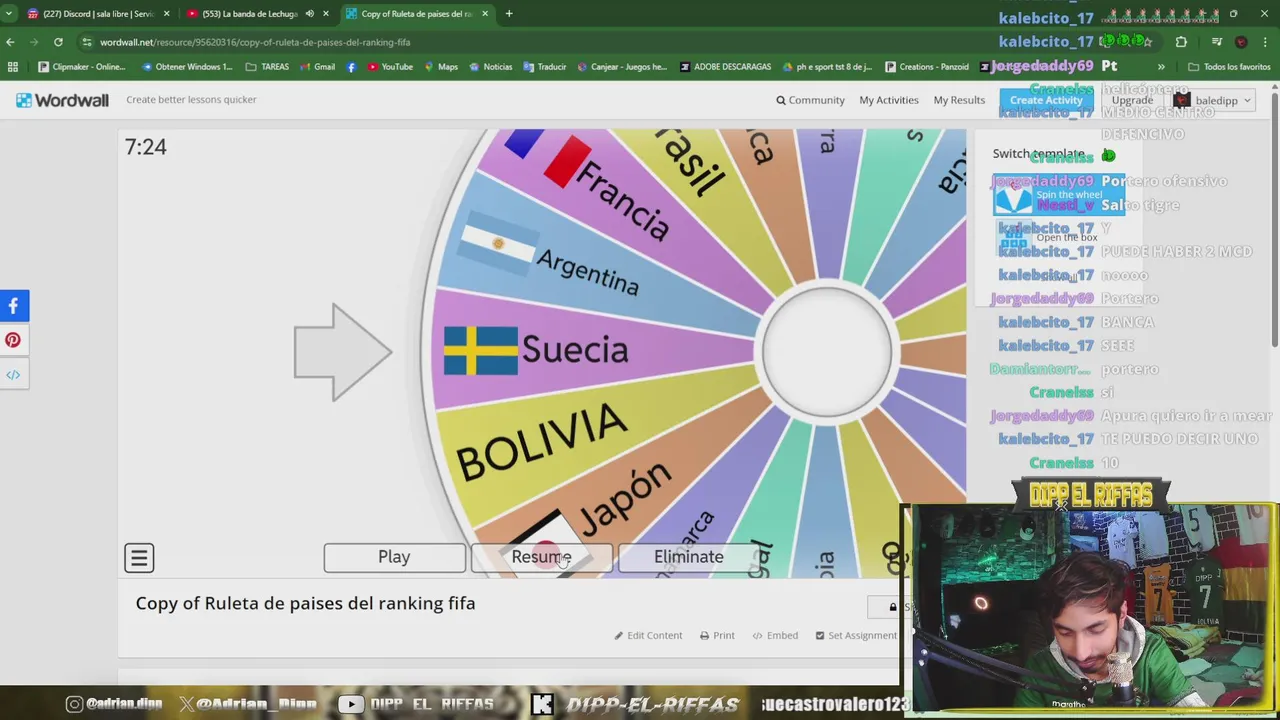Screen dimensions: 1280x720
Task: Mute the La banda de Lechuga tab audio
Action: click(309, 14)
